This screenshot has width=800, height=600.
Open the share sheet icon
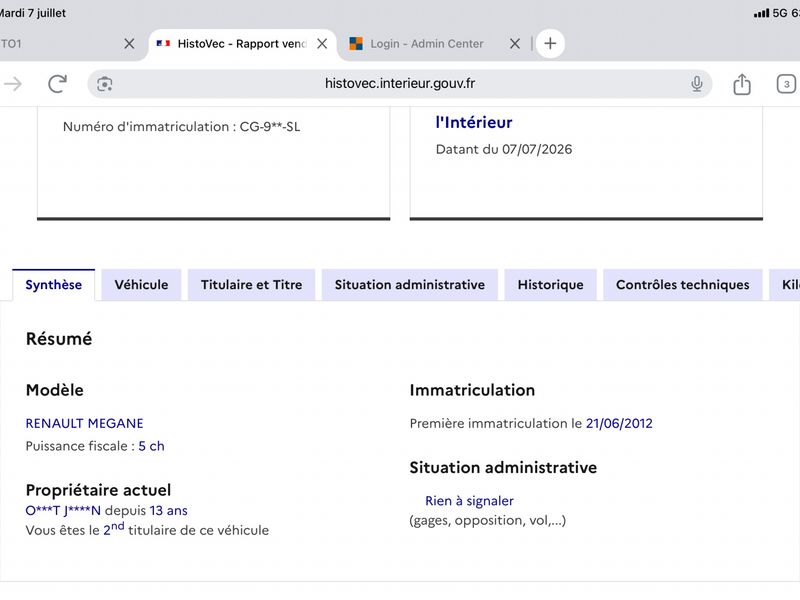[742, 84]
